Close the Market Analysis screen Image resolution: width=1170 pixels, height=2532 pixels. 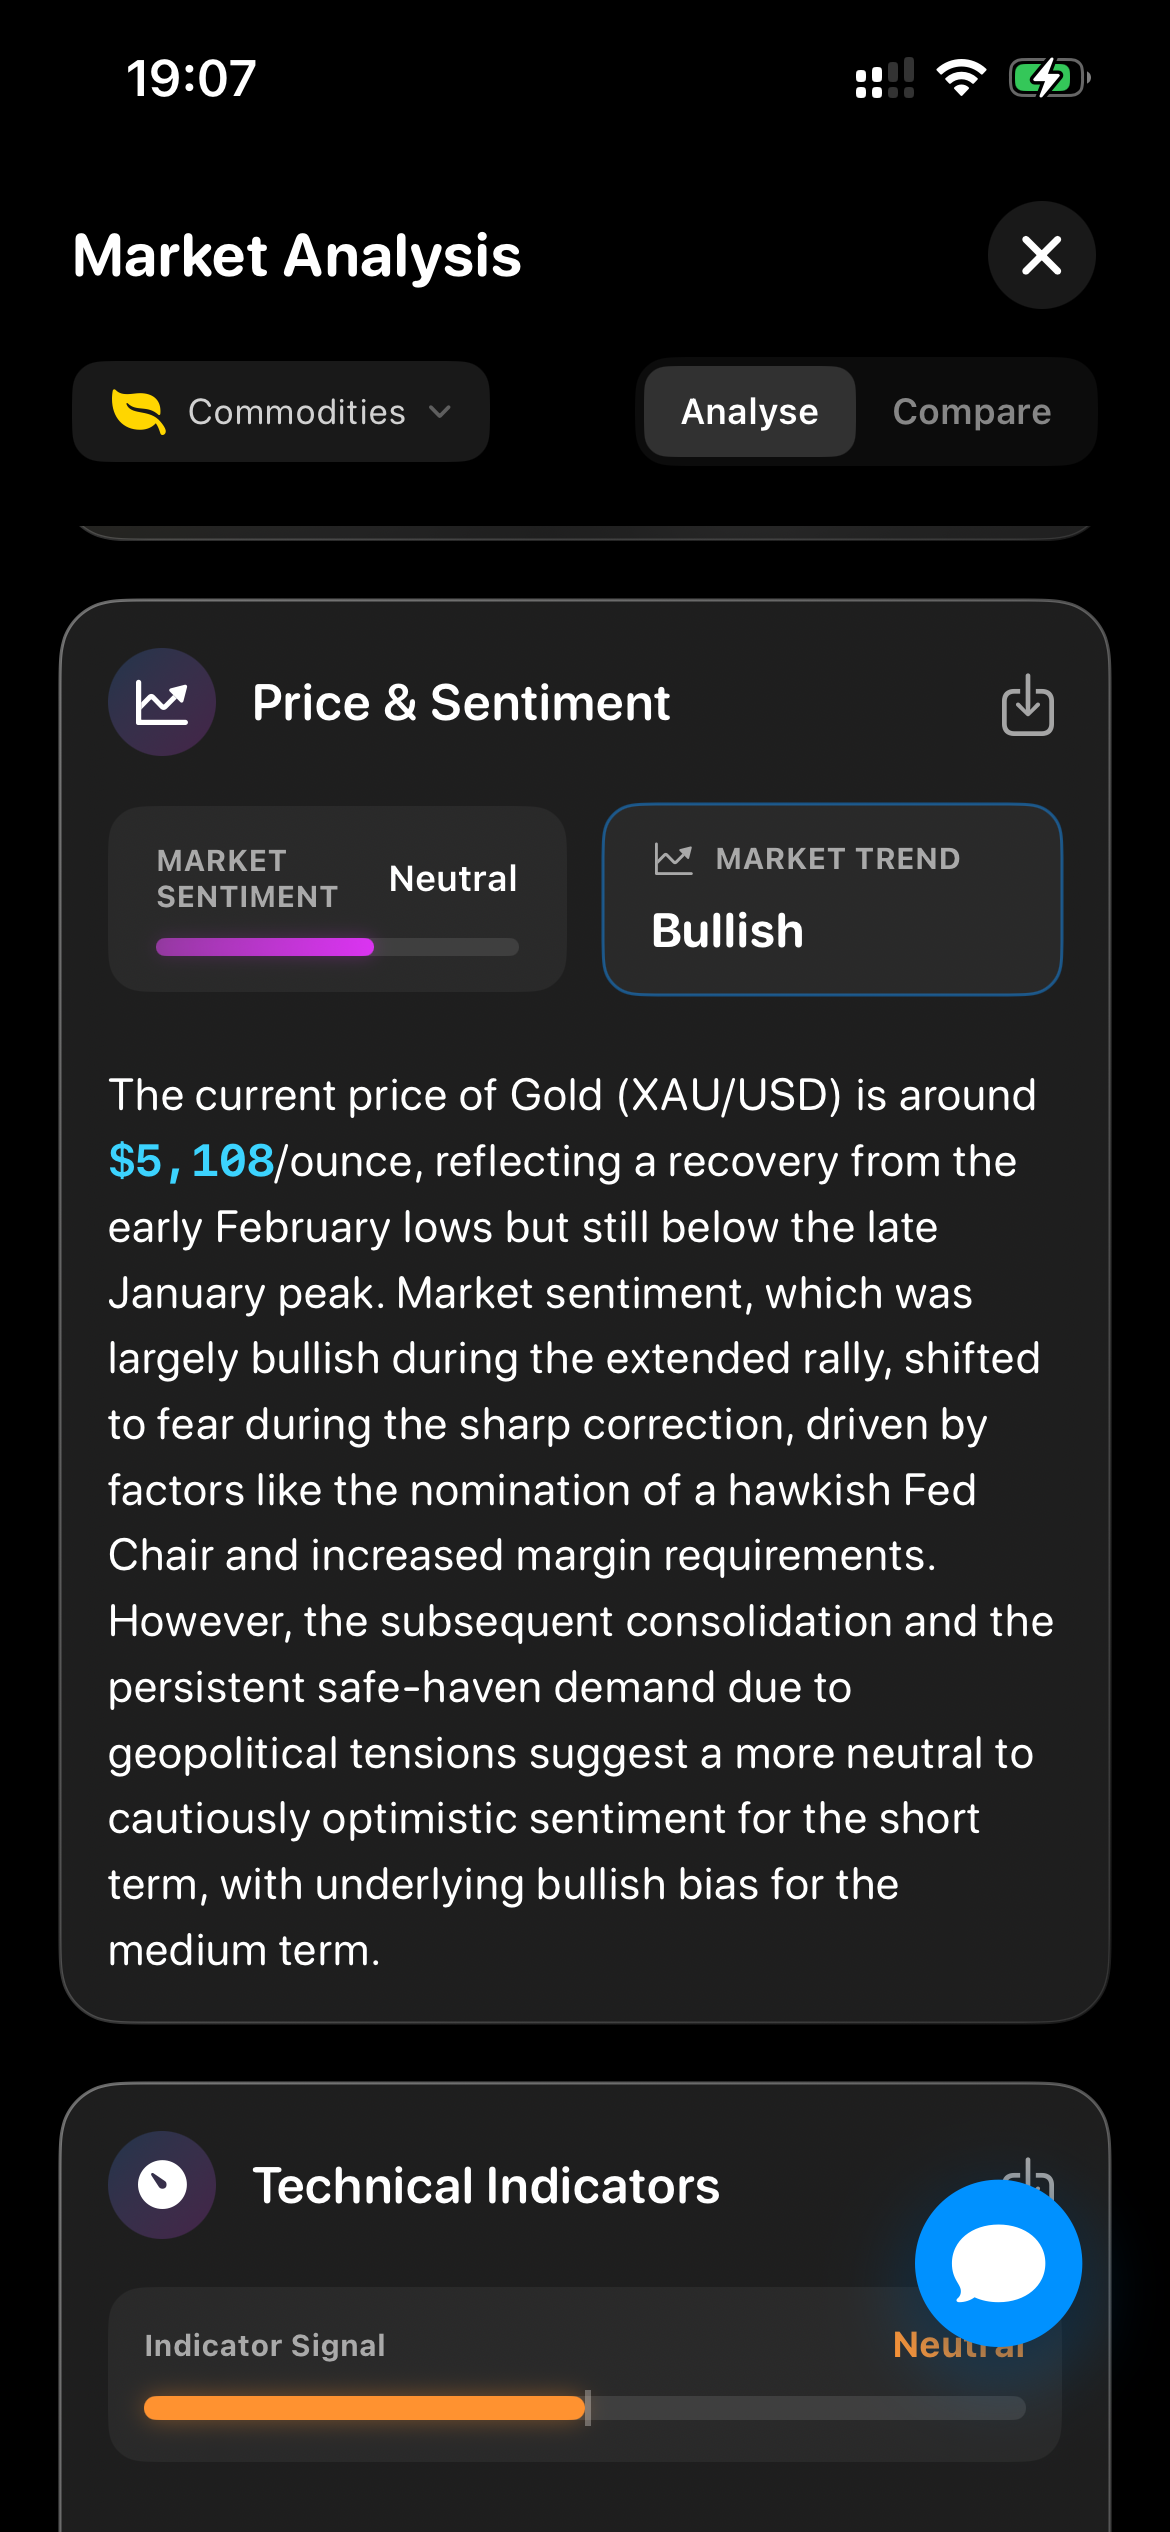[x=1041, y=255]
